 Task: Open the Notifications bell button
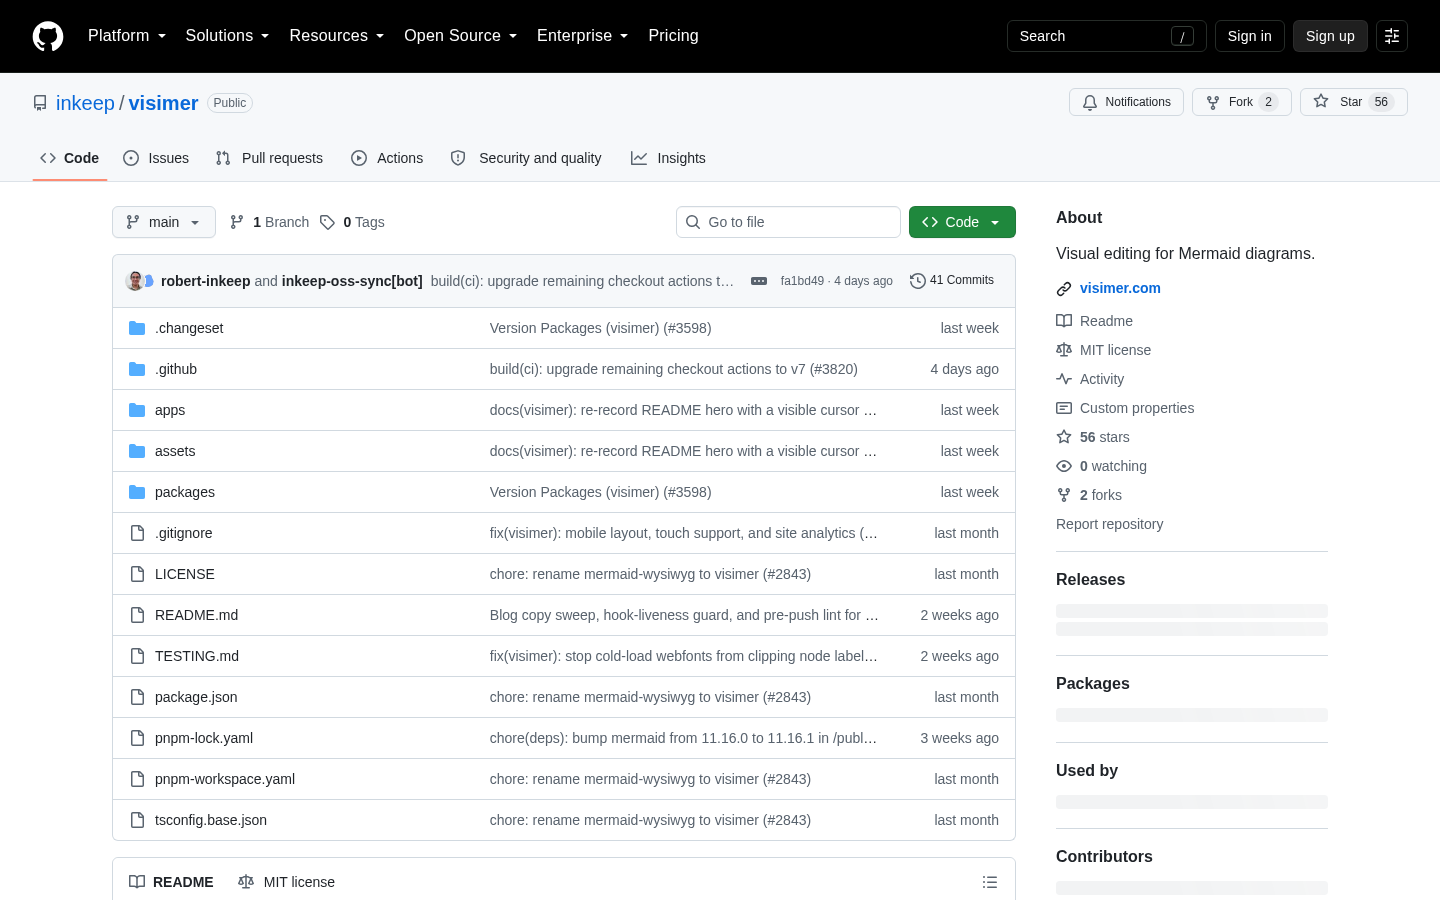coord(1127,102)
